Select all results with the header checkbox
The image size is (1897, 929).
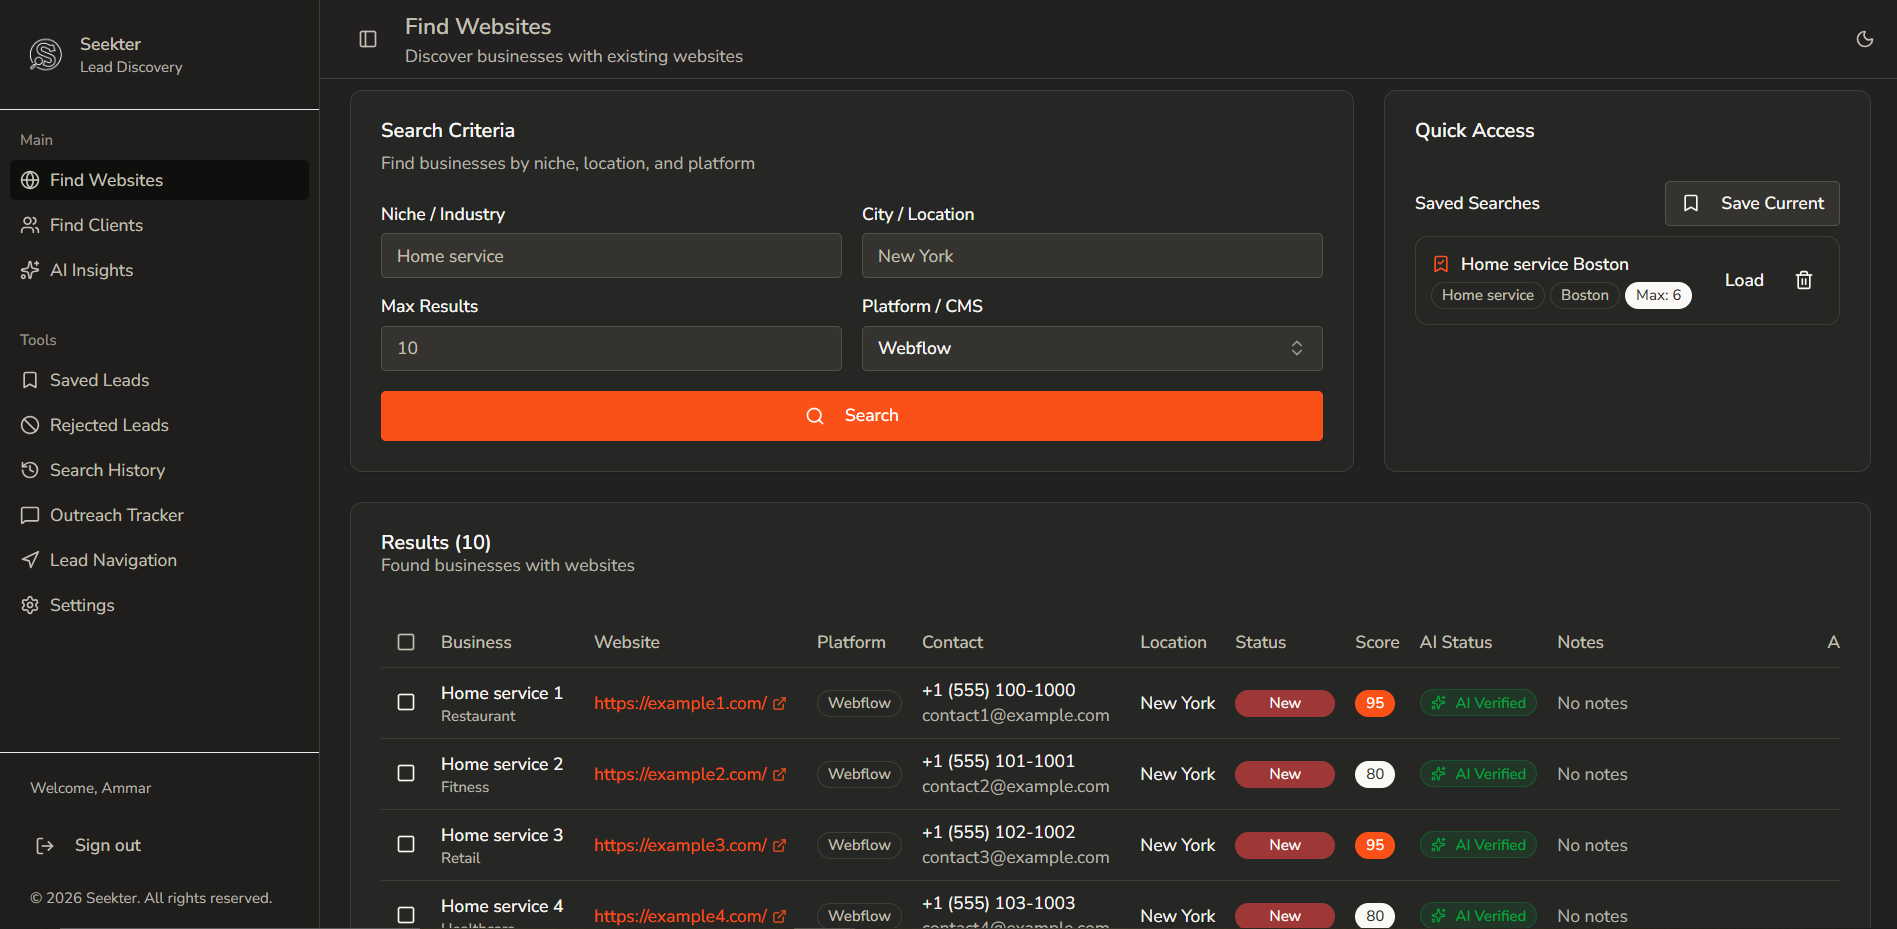coord(405,642)
